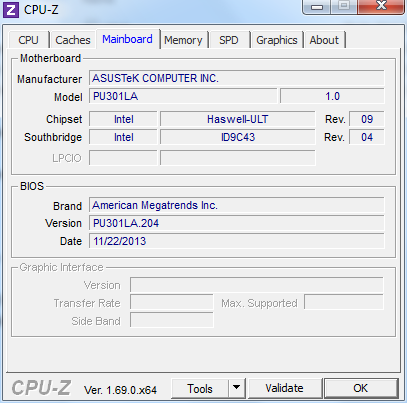Image resolution: width=407 pixels, height=403 pixels.
Task: Click the Manufacturer label
Action: tap(49, 79)
